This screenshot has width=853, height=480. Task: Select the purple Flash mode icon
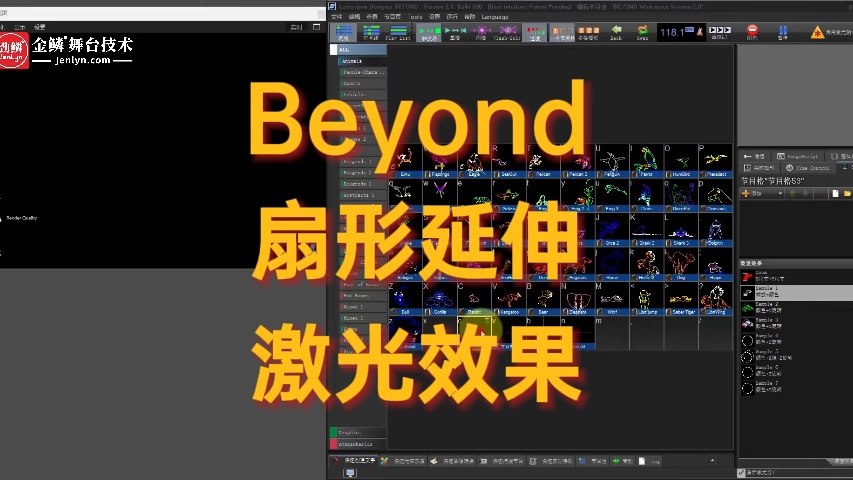pyautogui.click(x=481, y=33)
